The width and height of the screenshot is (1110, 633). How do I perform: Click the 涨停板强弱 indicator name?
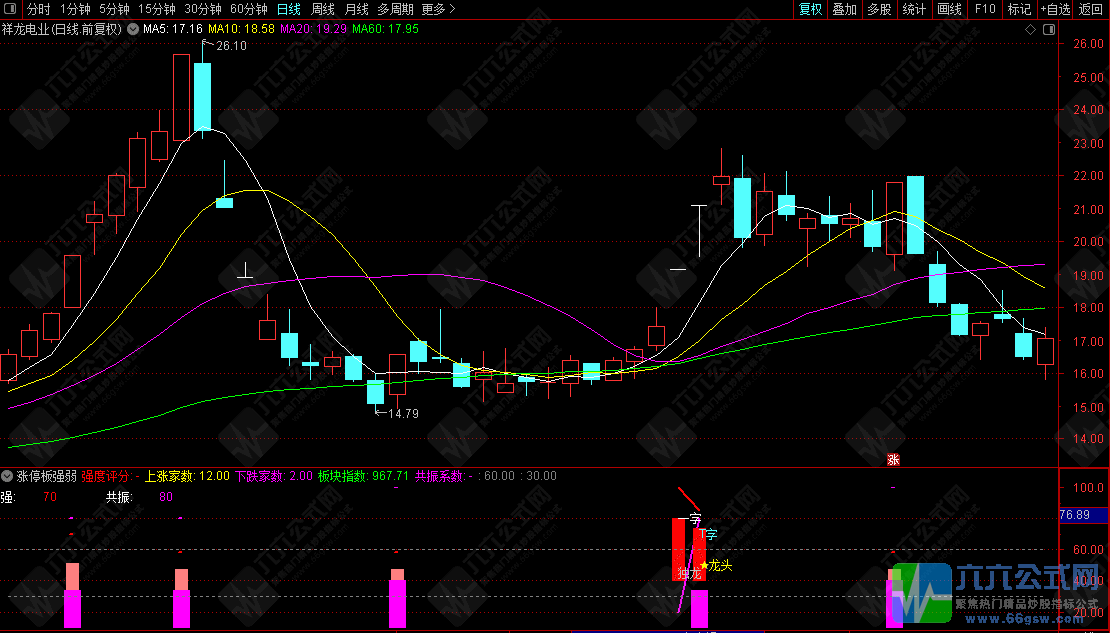point(47,476)
